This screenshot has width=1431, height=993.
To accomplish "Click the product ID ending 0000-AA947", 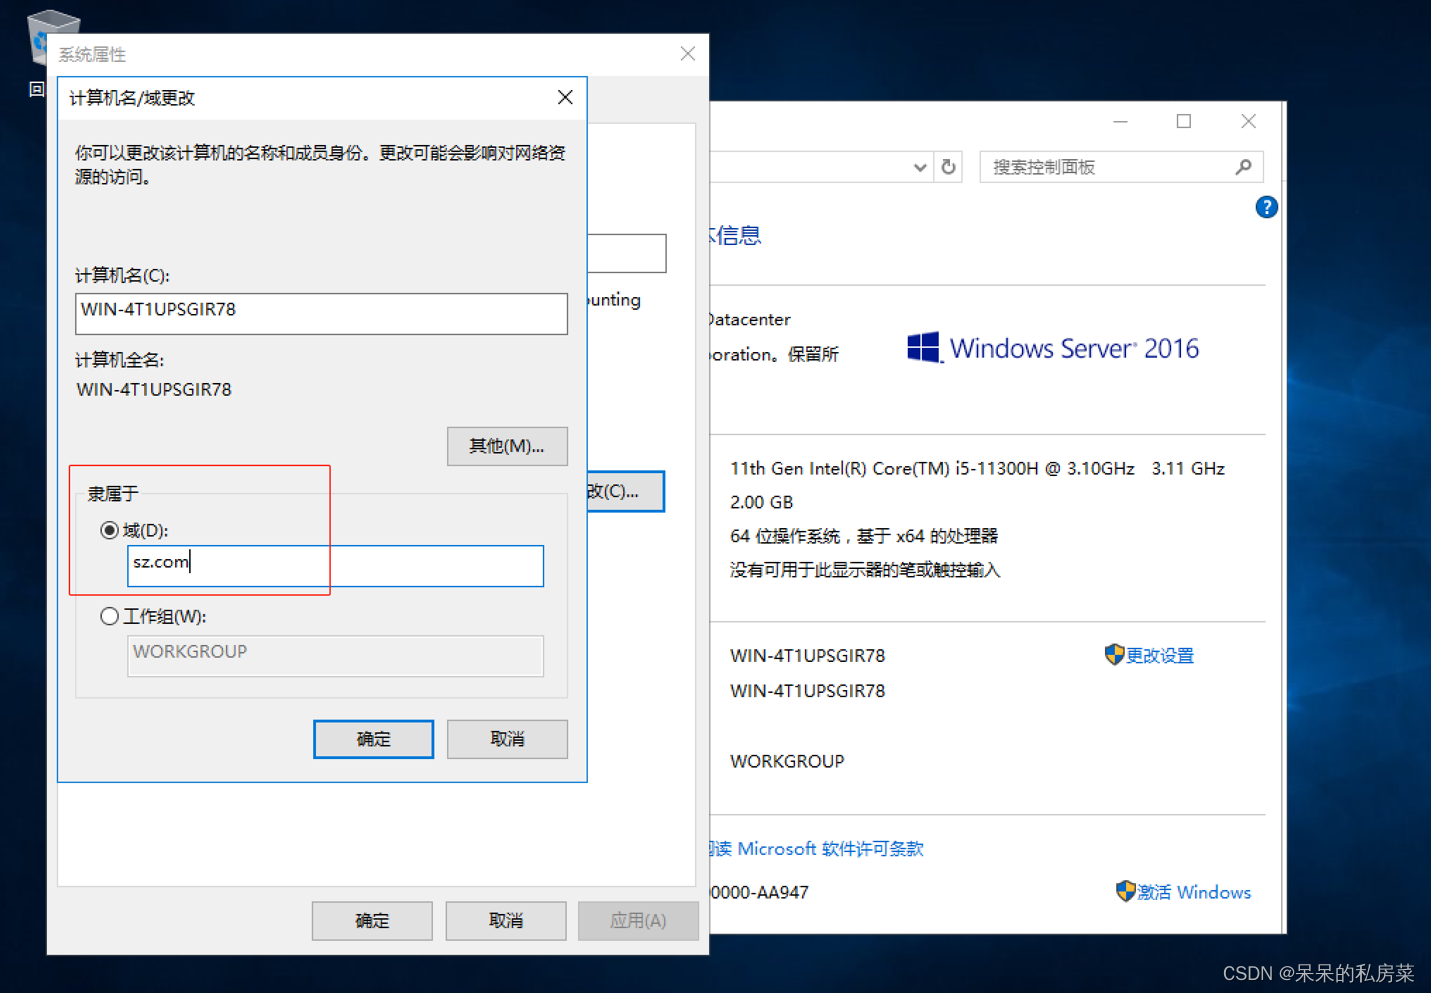I will pos(759,892).
